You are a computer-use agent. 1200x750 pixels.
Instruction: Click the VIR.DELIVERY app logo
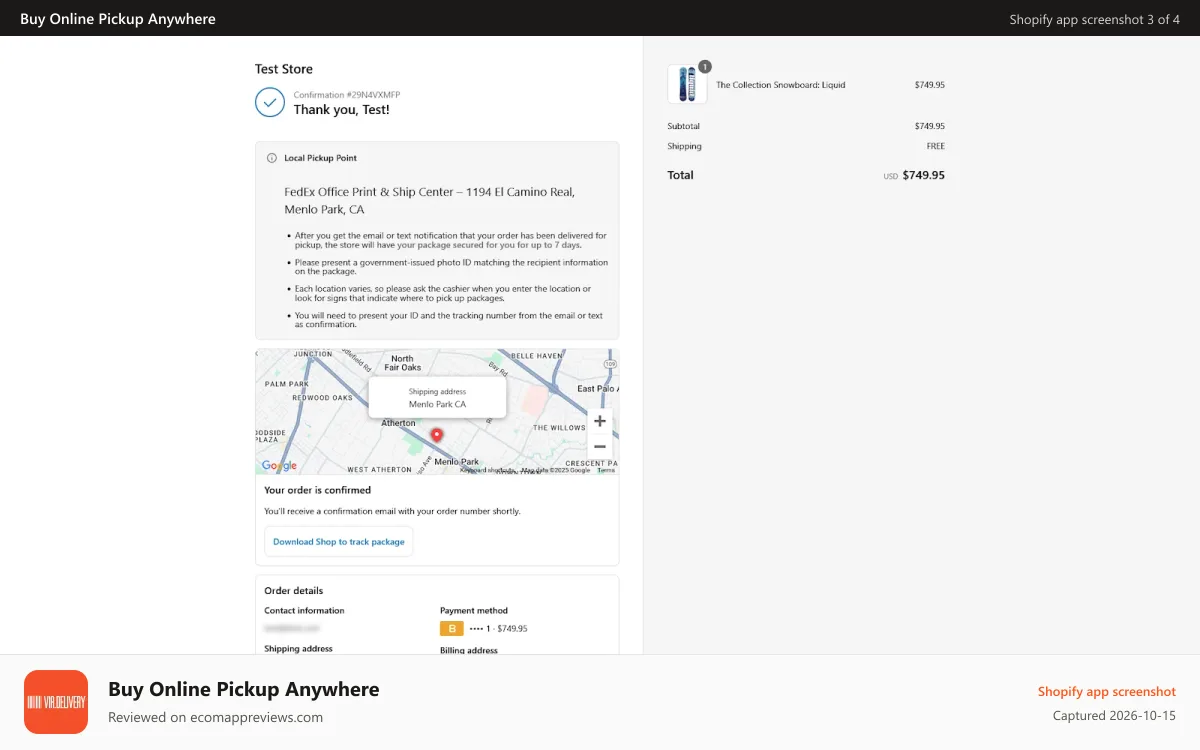[x=56, y=702]
